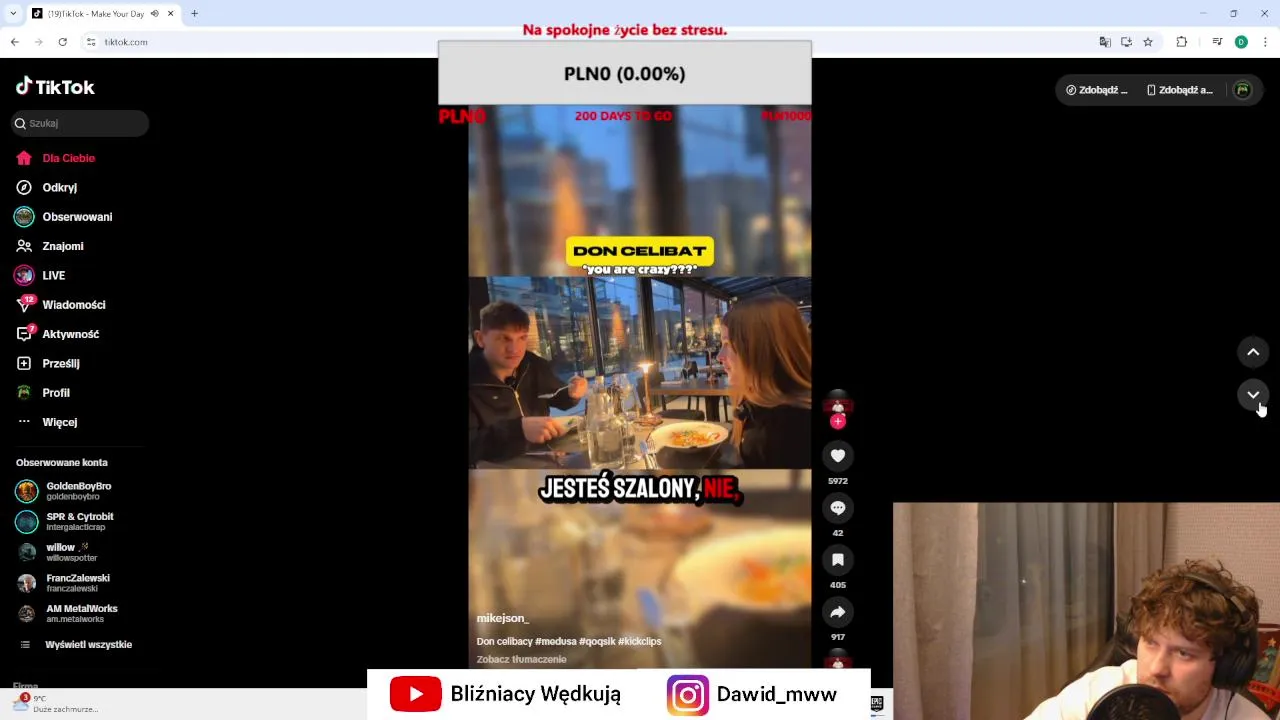Open the weather widget on the taskbar
Viewport: 1280px width, 720px height.
(x=56, y=704)
